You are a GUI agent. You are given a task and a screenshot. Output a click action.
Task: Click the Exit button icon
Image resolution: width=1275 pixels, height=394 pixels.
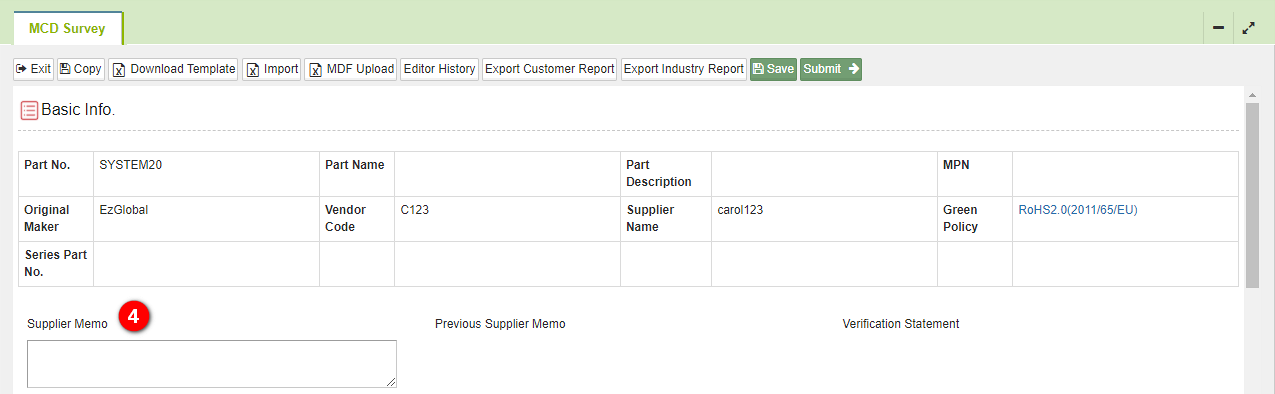click(20, 69)
